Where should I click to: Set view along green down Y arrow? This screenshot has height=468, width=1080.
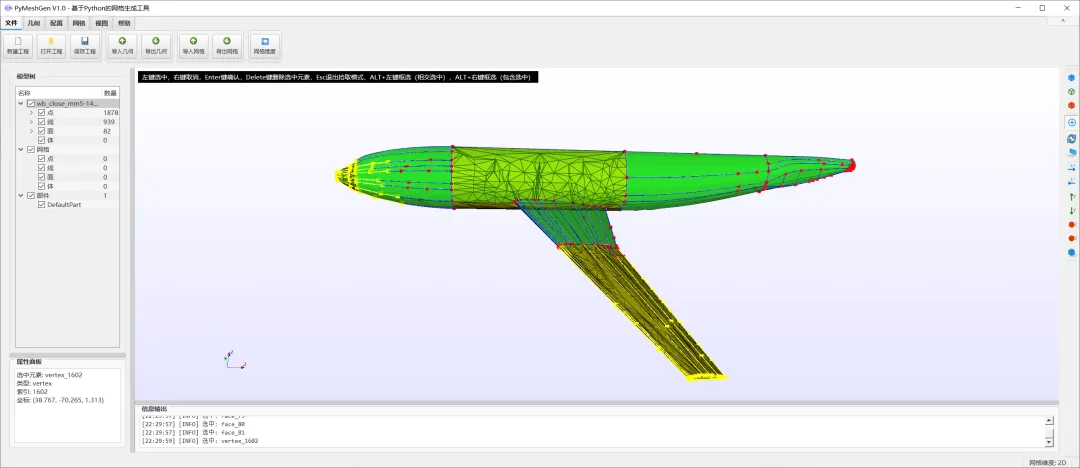pyautogui.click(x=1071, y=210)
